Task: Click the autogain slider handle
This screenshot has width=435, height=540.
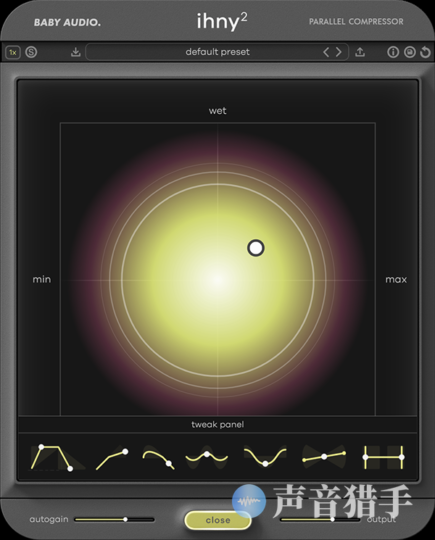Action: 125,519
